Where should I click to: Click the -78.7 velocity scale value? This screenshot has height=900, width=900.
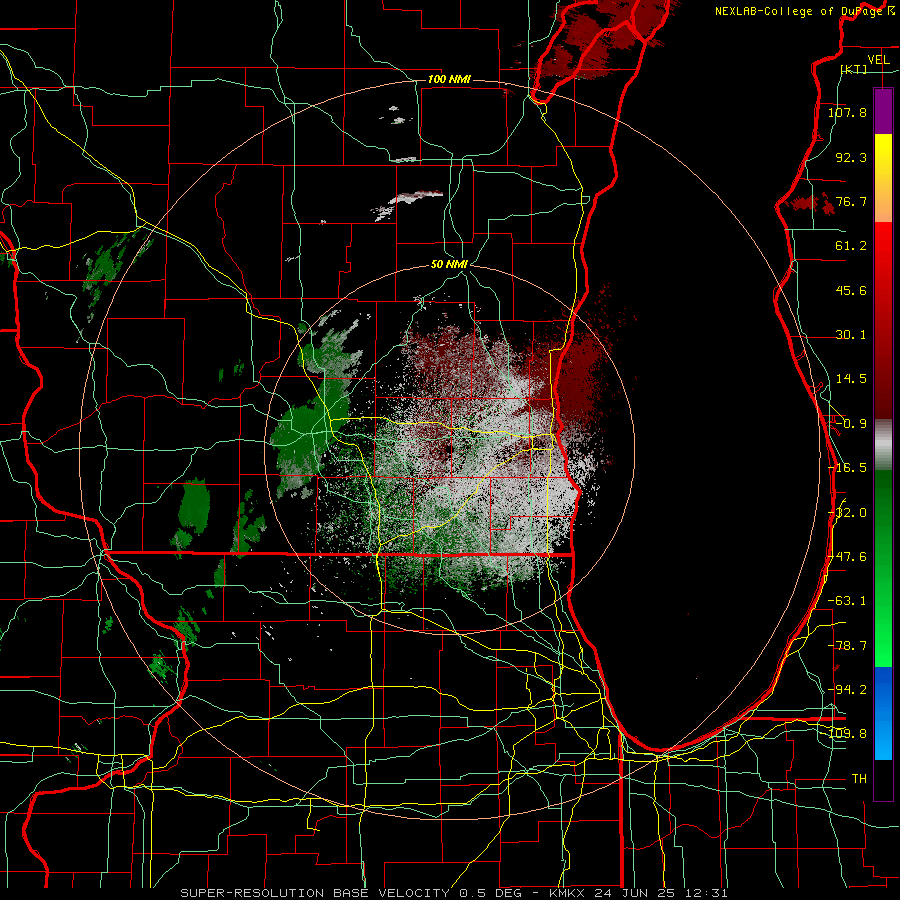tap(847, 646)
